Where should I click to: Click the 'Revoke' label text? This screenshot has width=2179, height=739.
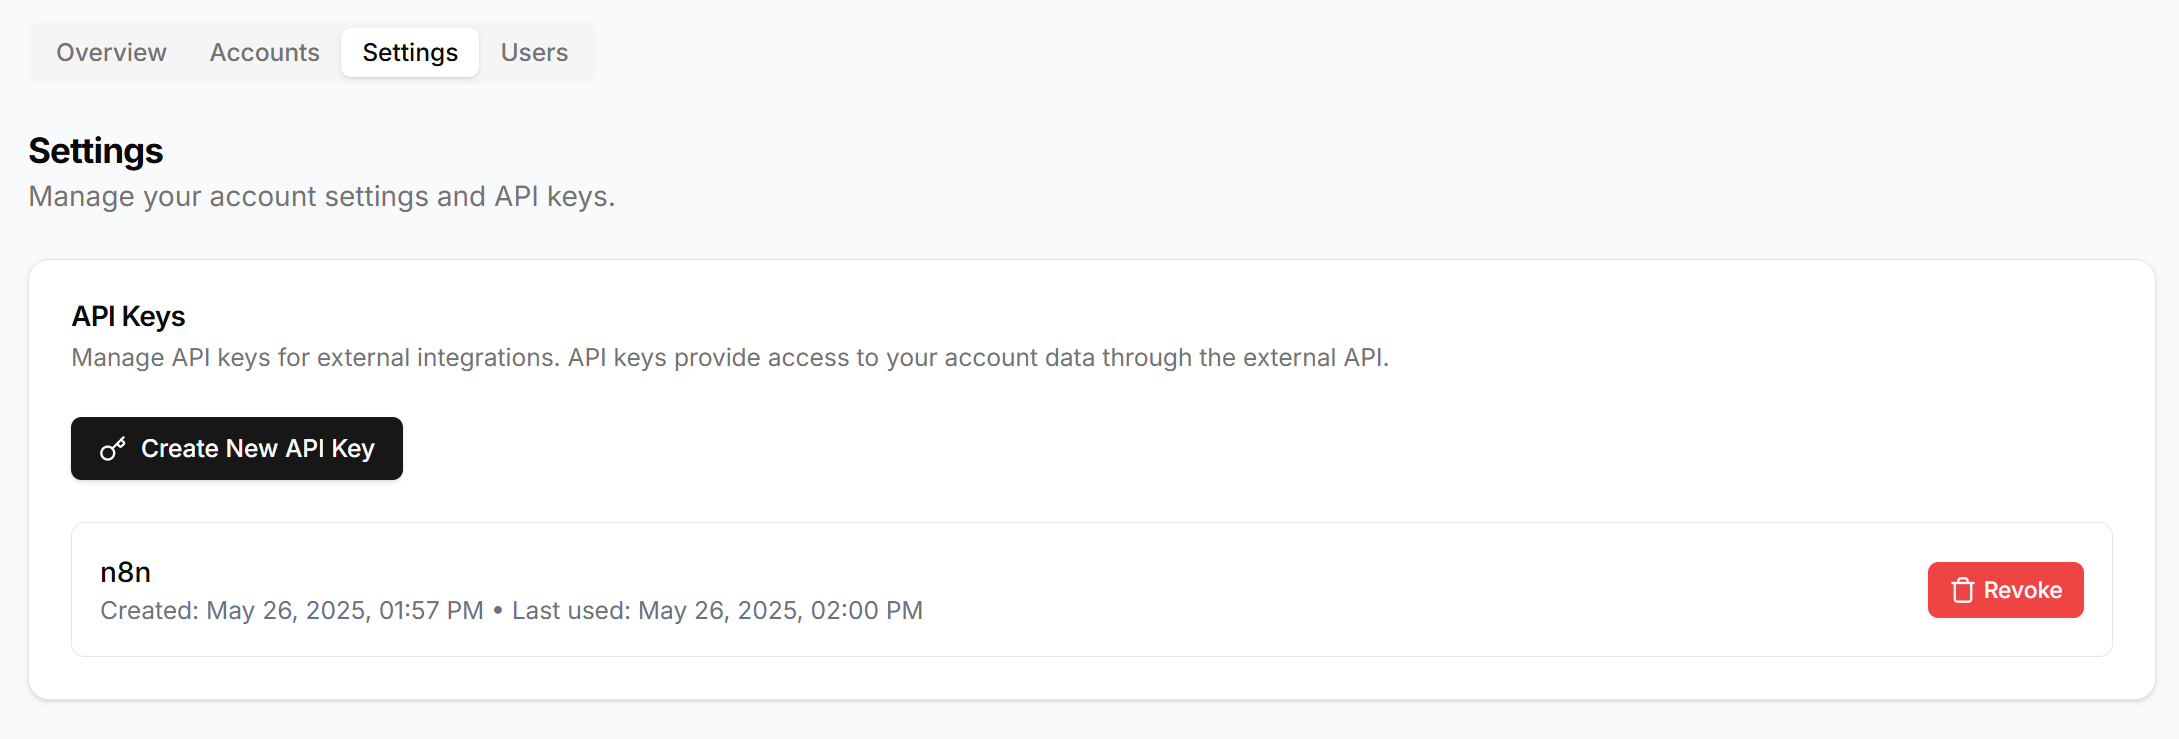pyautogui.click(x=2022, y=590)
